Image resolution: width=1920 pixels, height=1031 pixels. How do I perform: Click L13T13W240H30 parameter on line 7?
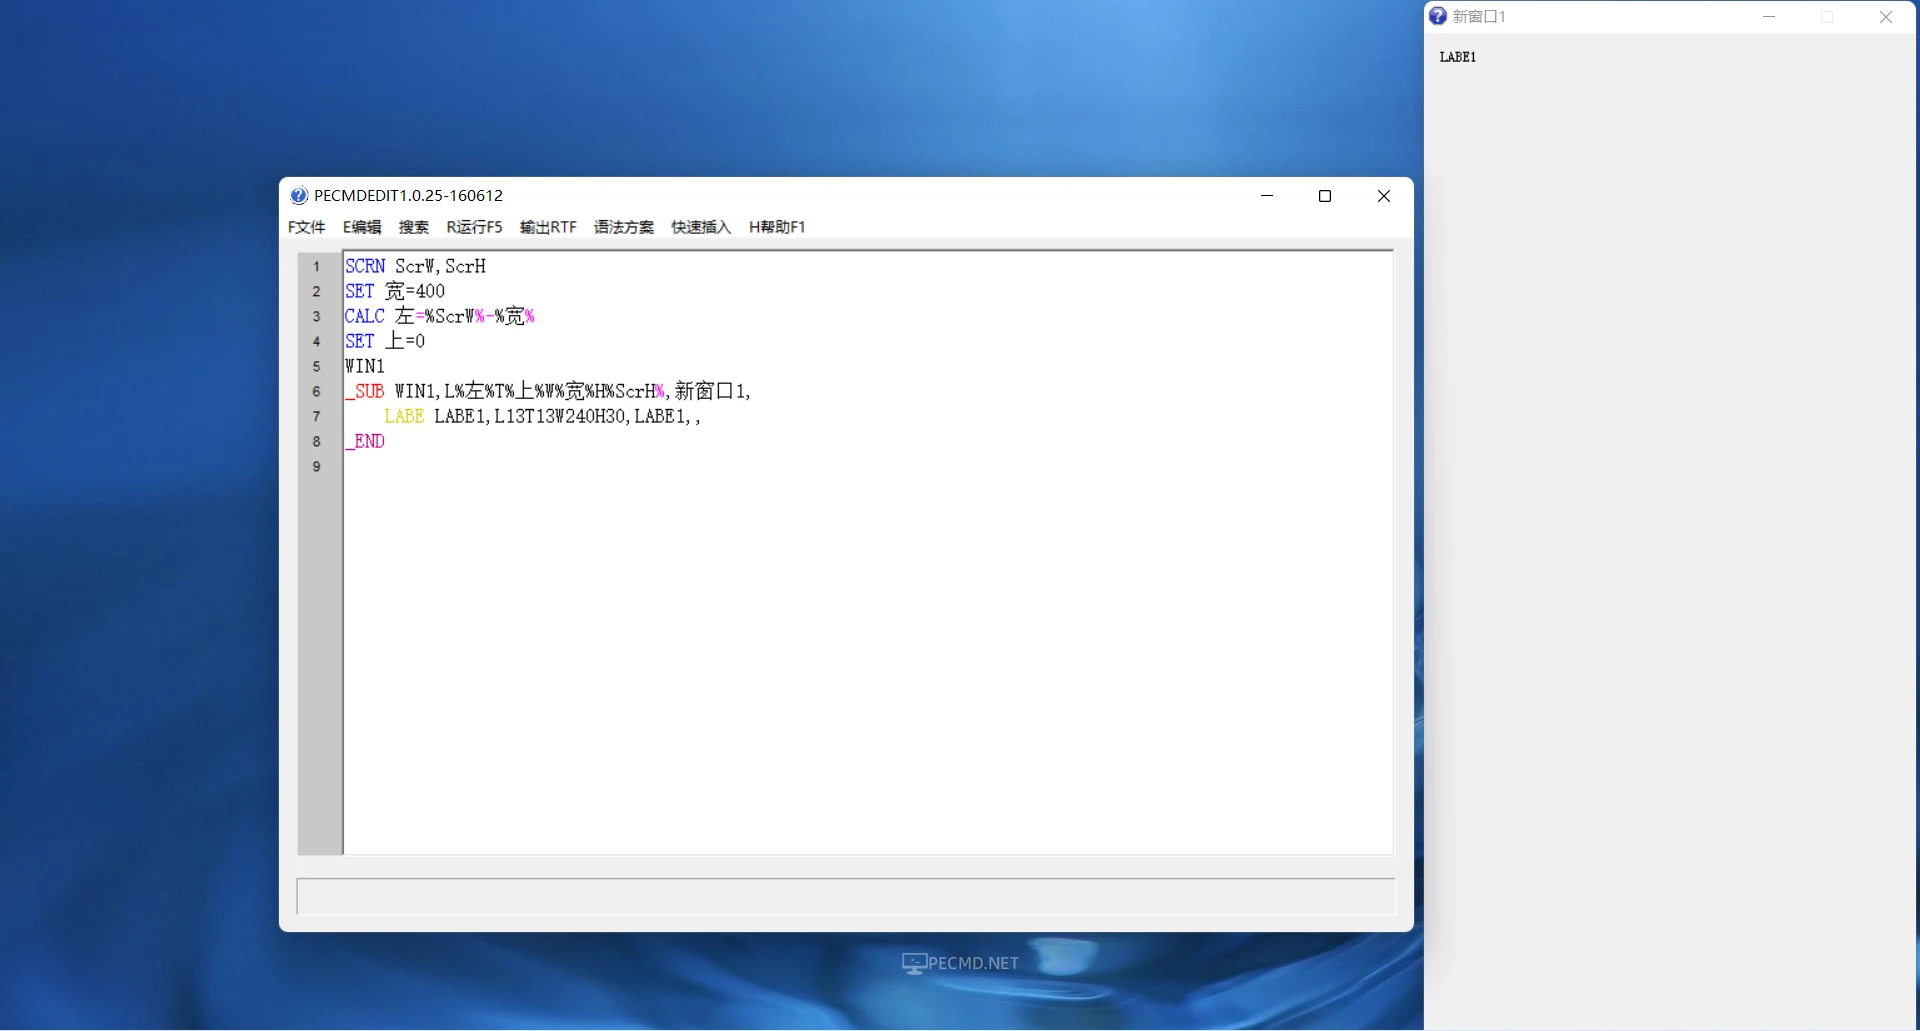[560, 416]
